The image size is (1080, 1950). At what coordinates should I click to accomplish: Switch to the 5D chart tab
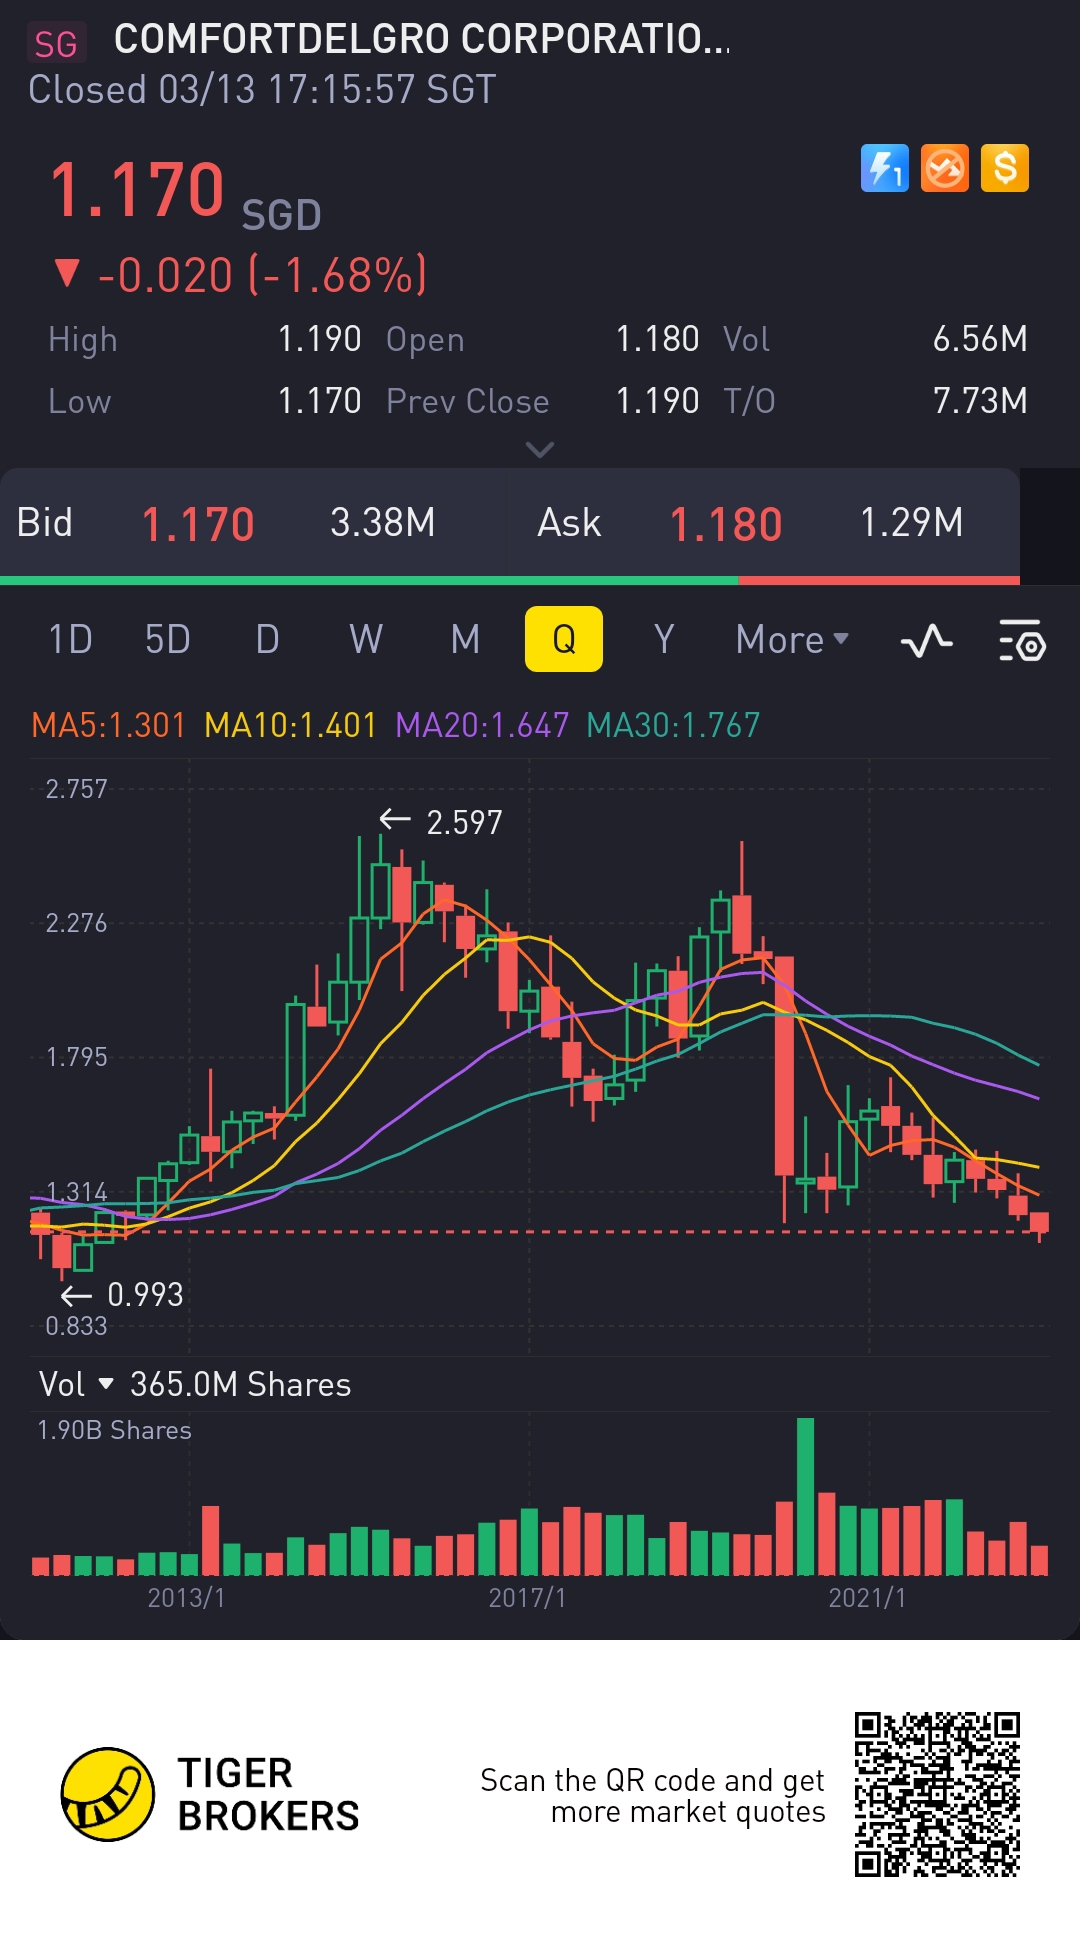click(167, 639)
